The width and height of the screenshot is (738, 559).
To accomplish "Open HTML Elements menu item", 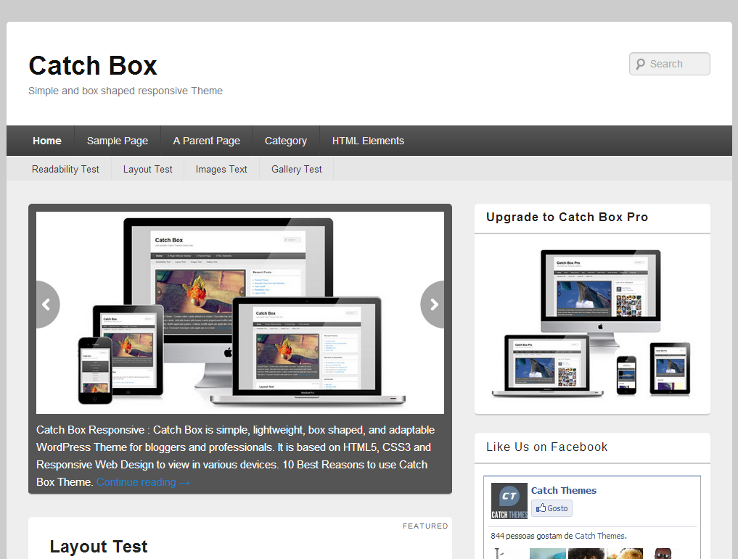I will (368, 141).
